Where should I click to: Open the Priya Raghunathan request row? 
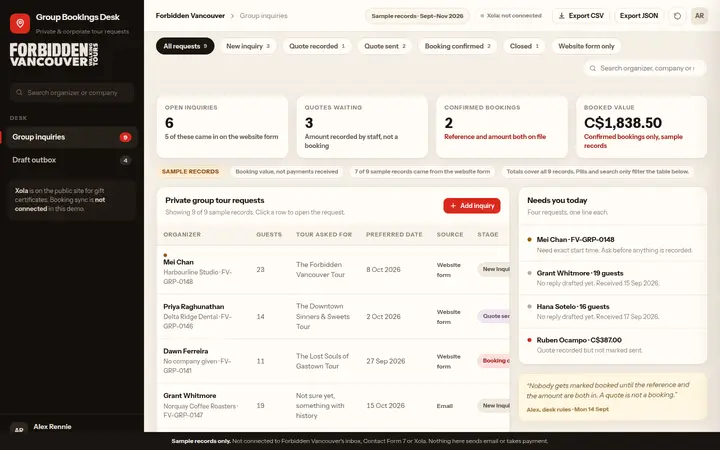(333, 316)
